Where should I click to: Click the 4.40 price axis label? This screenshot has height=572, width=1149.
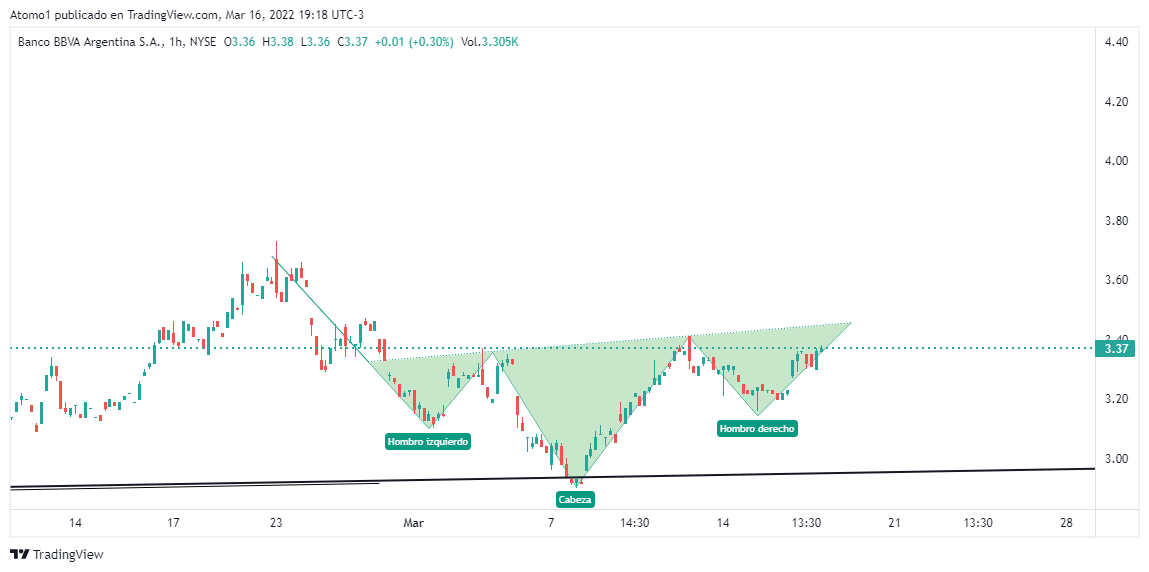click(x=1115, y=43)
